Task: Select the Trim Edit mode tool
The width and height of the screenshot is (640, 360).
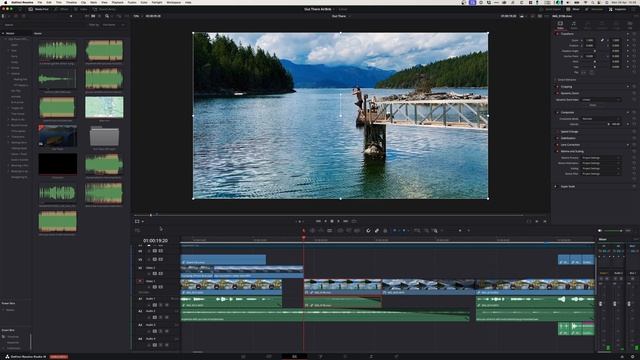Action: coord(312,231)
